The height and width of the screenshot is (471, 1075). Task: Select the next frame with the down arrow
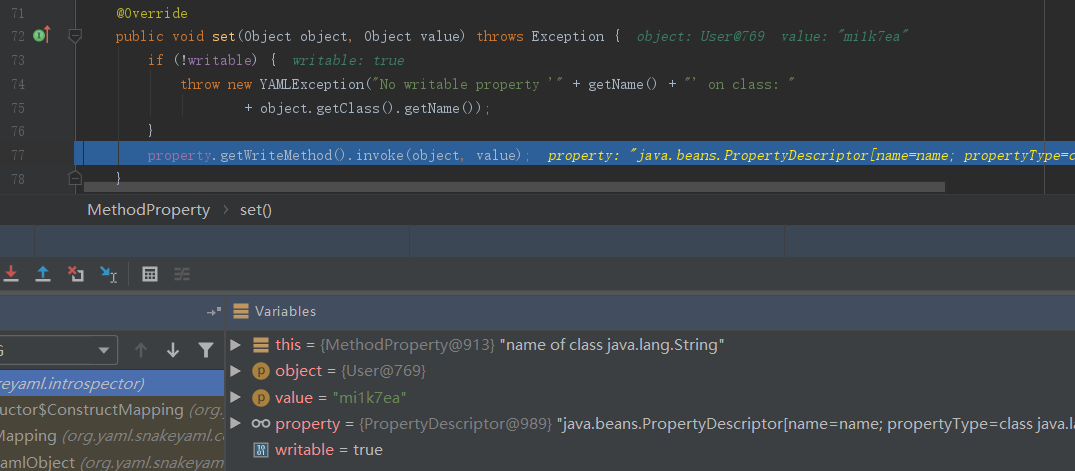pyautogui.click(x=173, y=350)
